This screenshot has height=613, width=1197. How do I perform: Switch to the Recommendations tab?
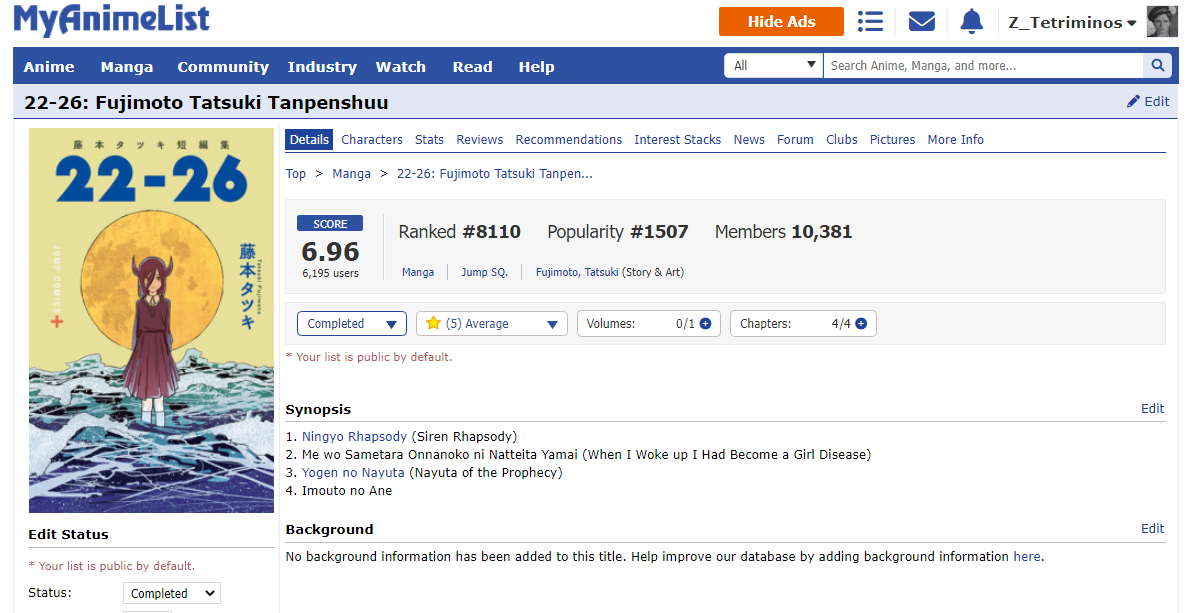click(x=569, y=140)
